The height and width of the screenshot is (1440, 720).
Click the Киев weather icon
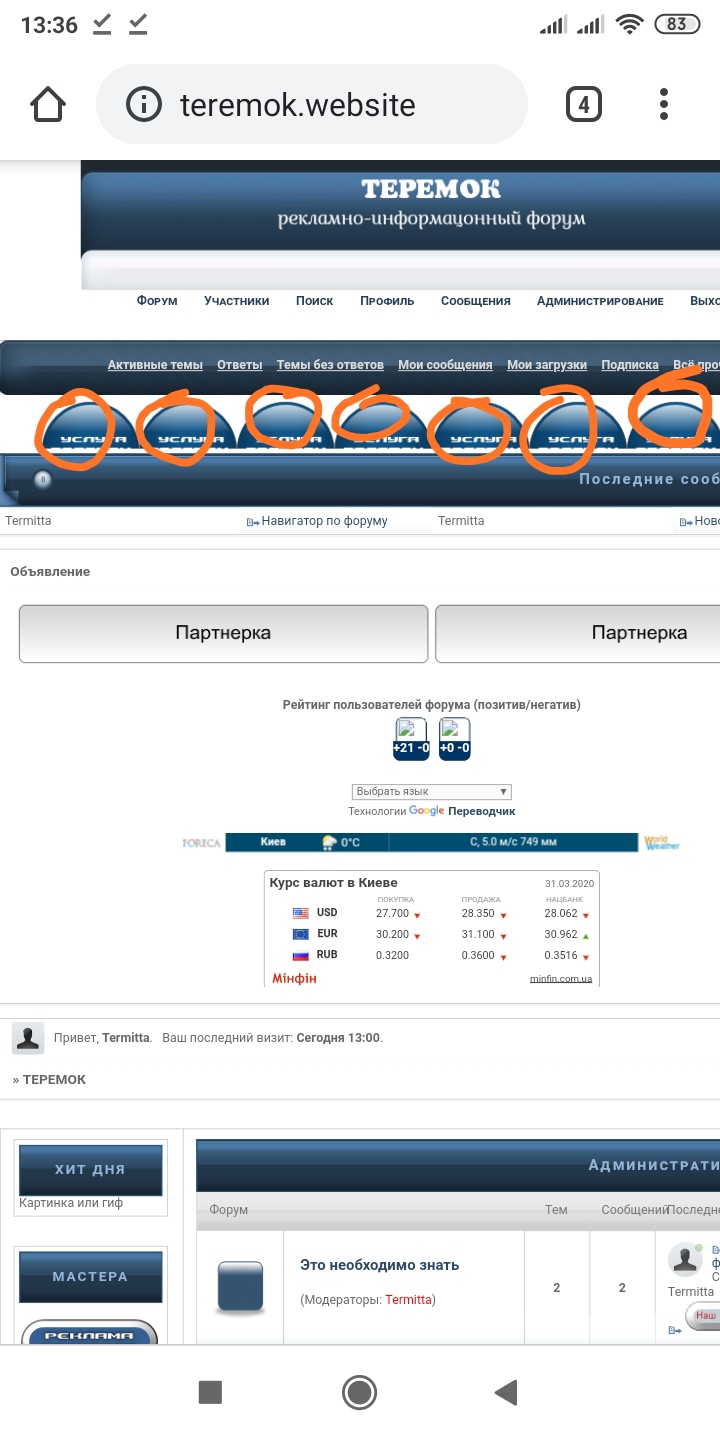click(x=329, y=843)
